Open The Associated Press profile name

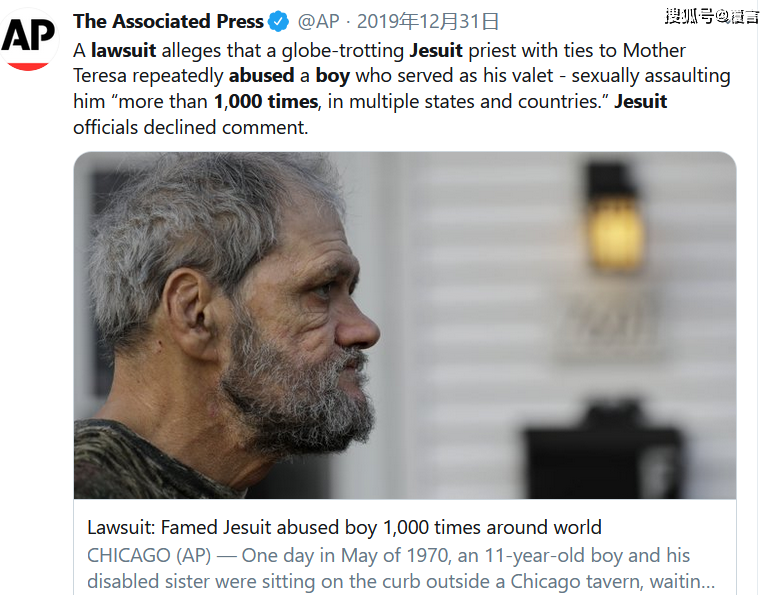[168, 21]
